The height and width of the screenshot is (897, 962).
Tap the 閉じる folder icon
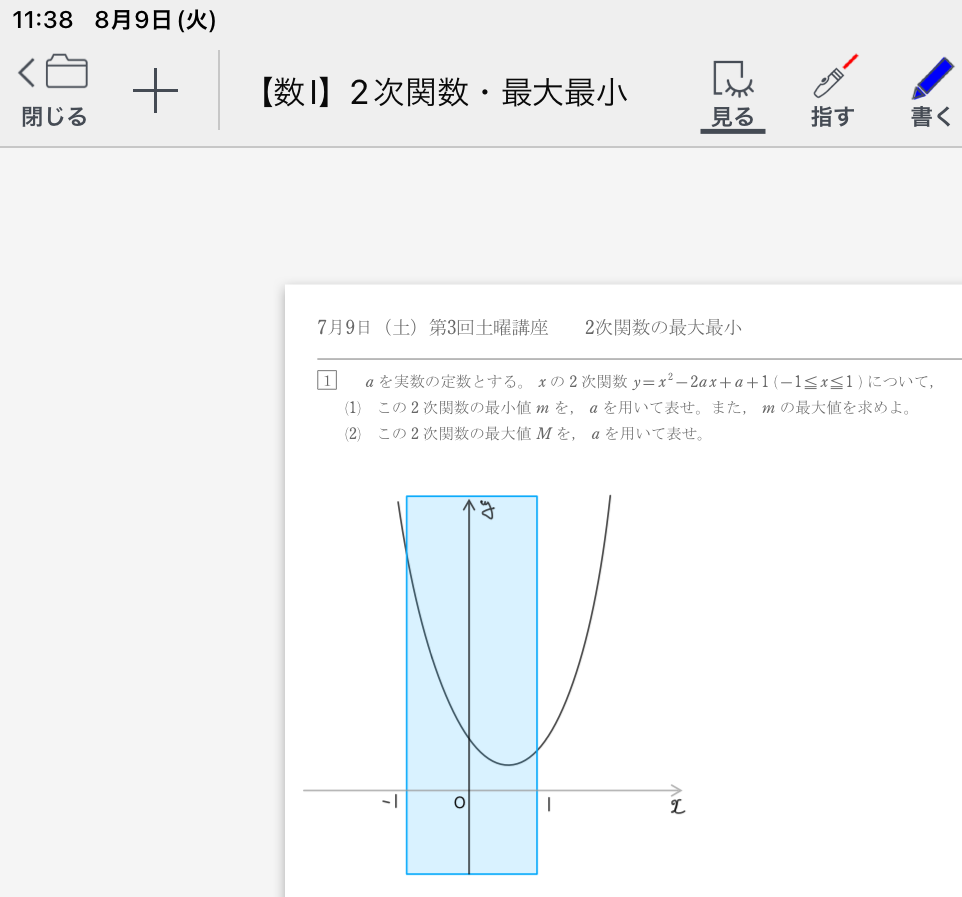point(54,91)
